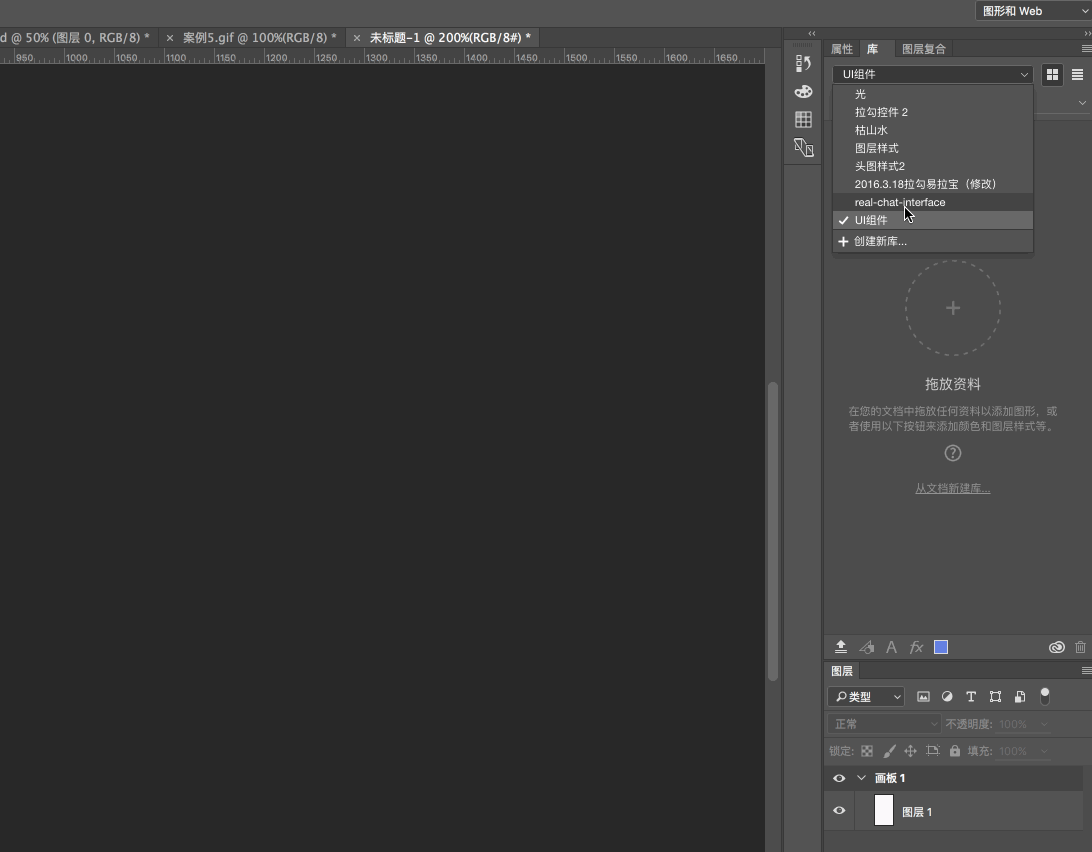This screenshot has height=852, width=1092.
Task: Switch library to list view
Action: pyautogui.click(x=1077, y=75)
